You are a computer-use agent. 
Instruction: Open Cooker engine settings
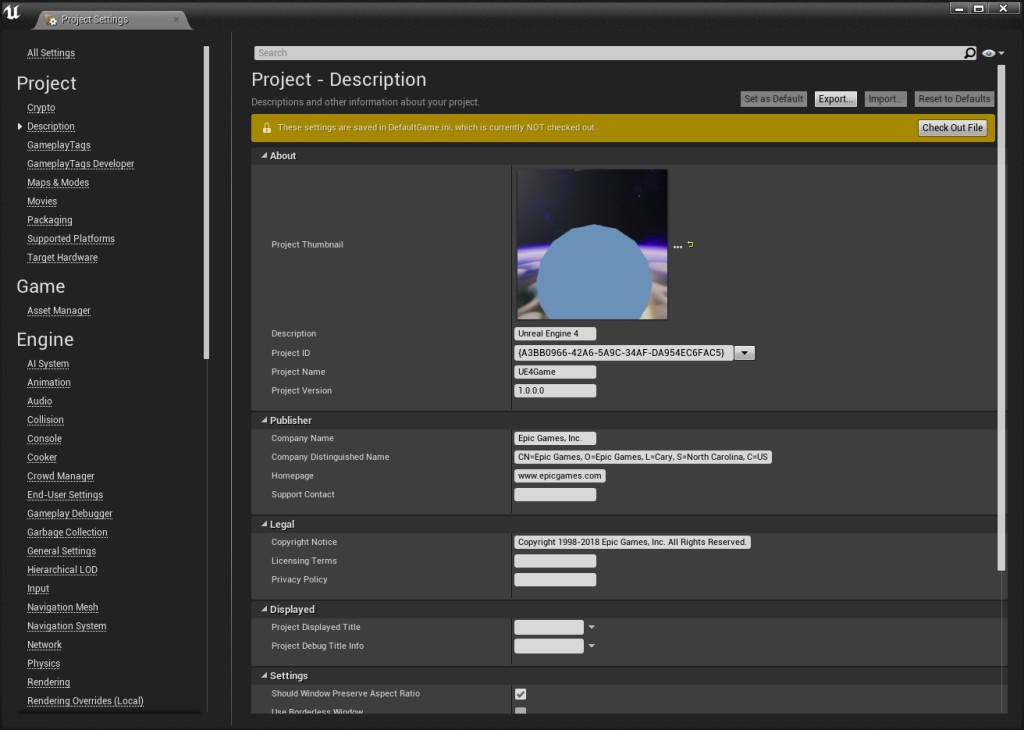click(42, 458)
